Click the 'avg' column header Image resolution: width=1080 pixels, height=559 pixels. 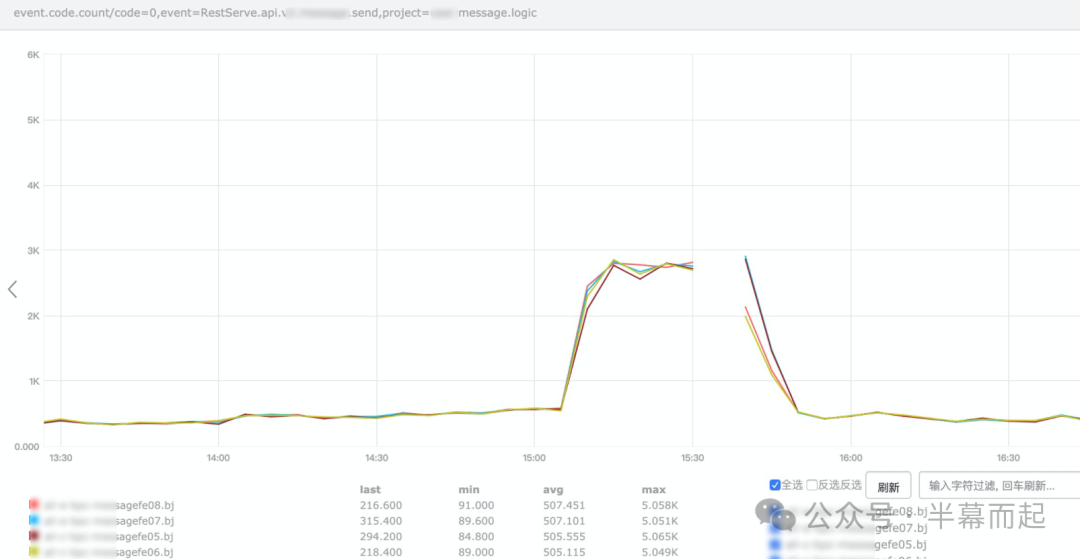tap(553, 489)
